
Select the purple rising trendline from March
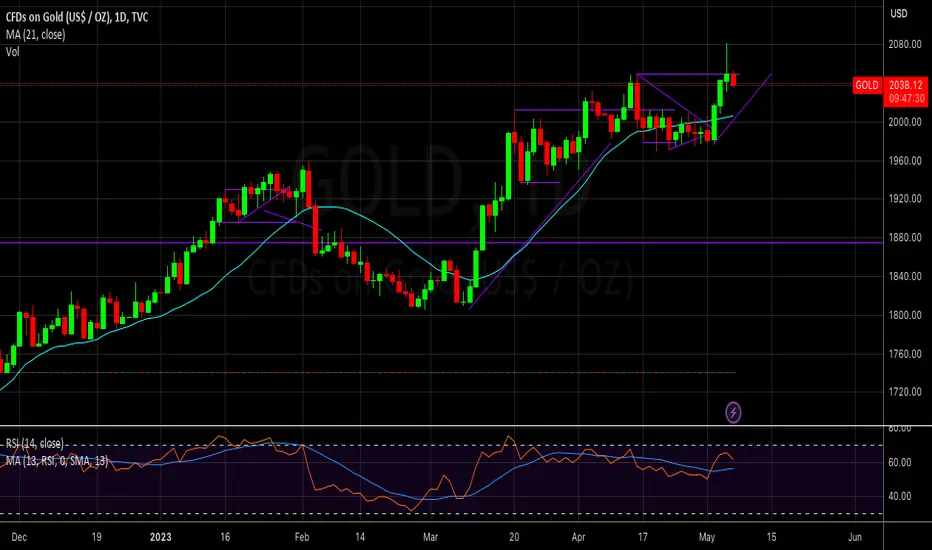tap(540, 226)
